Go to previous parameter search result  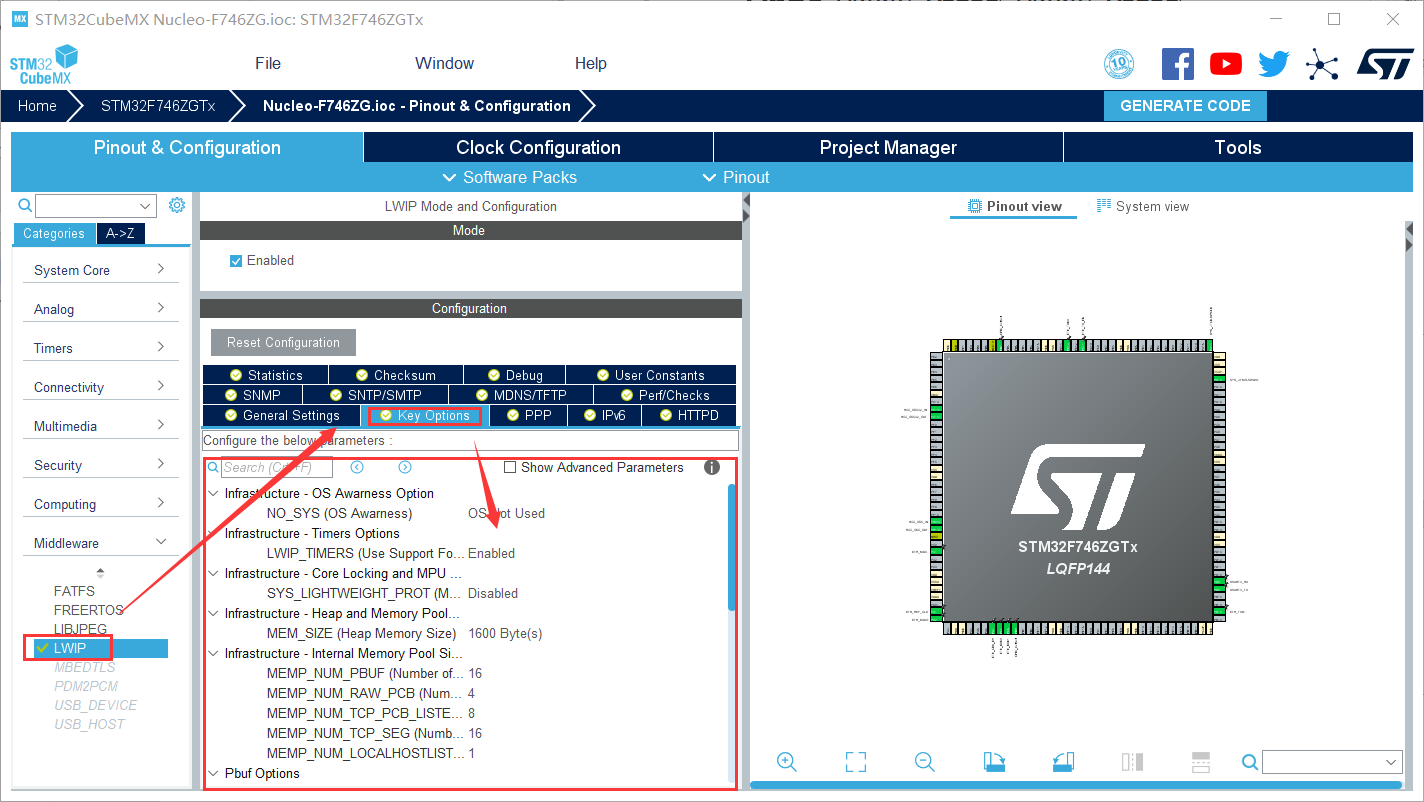tap(357, 467)
